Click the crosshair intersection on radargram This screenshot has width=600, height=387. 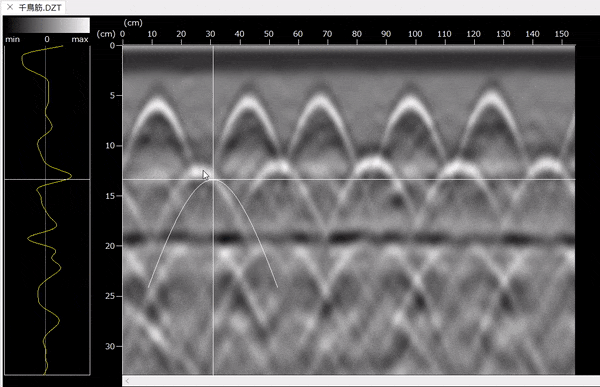click(x=213, y=179)
